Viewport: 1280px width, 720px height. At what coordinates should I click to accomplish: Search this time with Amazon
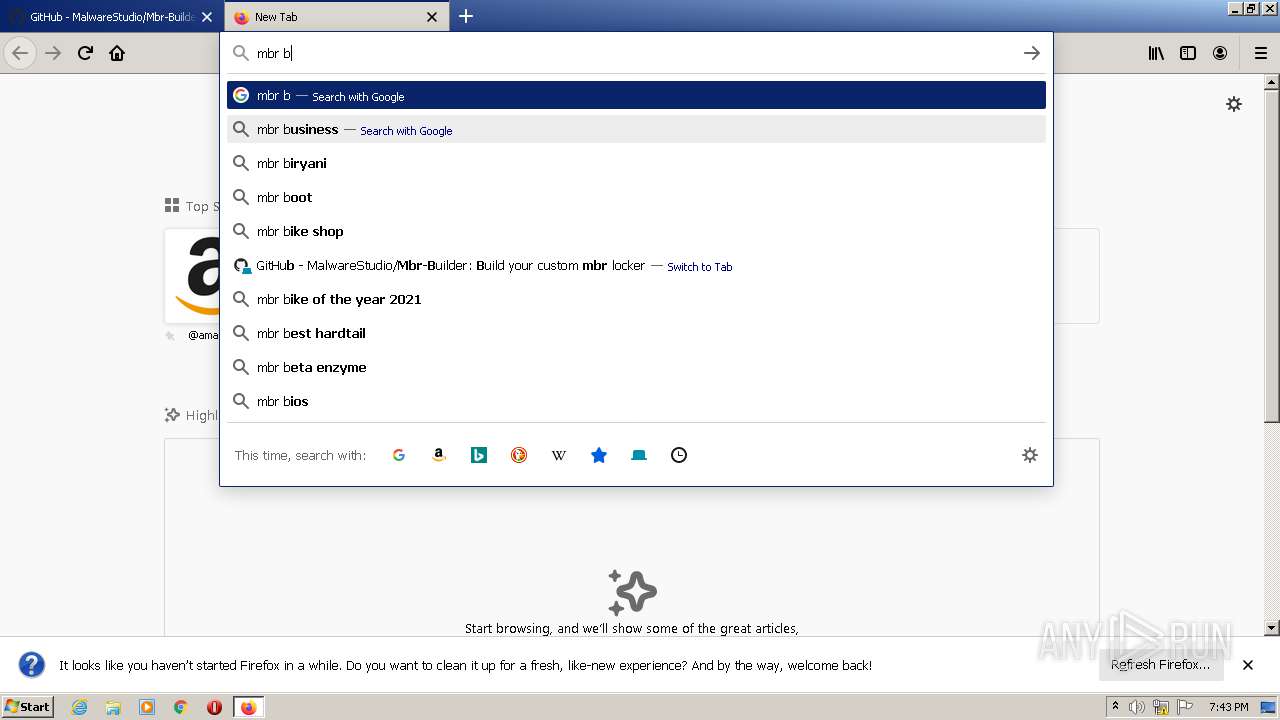(x=439, y=455)
